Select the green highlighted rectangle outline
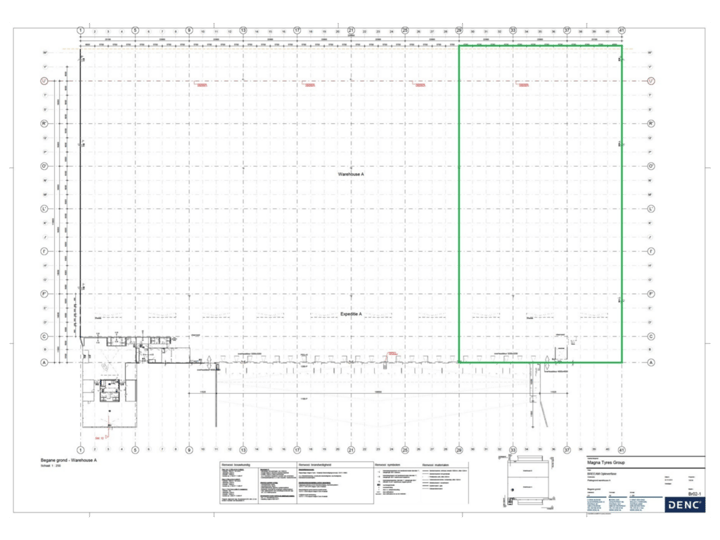Viewport: 720px width, 540px height. click(x=459, y=200)
